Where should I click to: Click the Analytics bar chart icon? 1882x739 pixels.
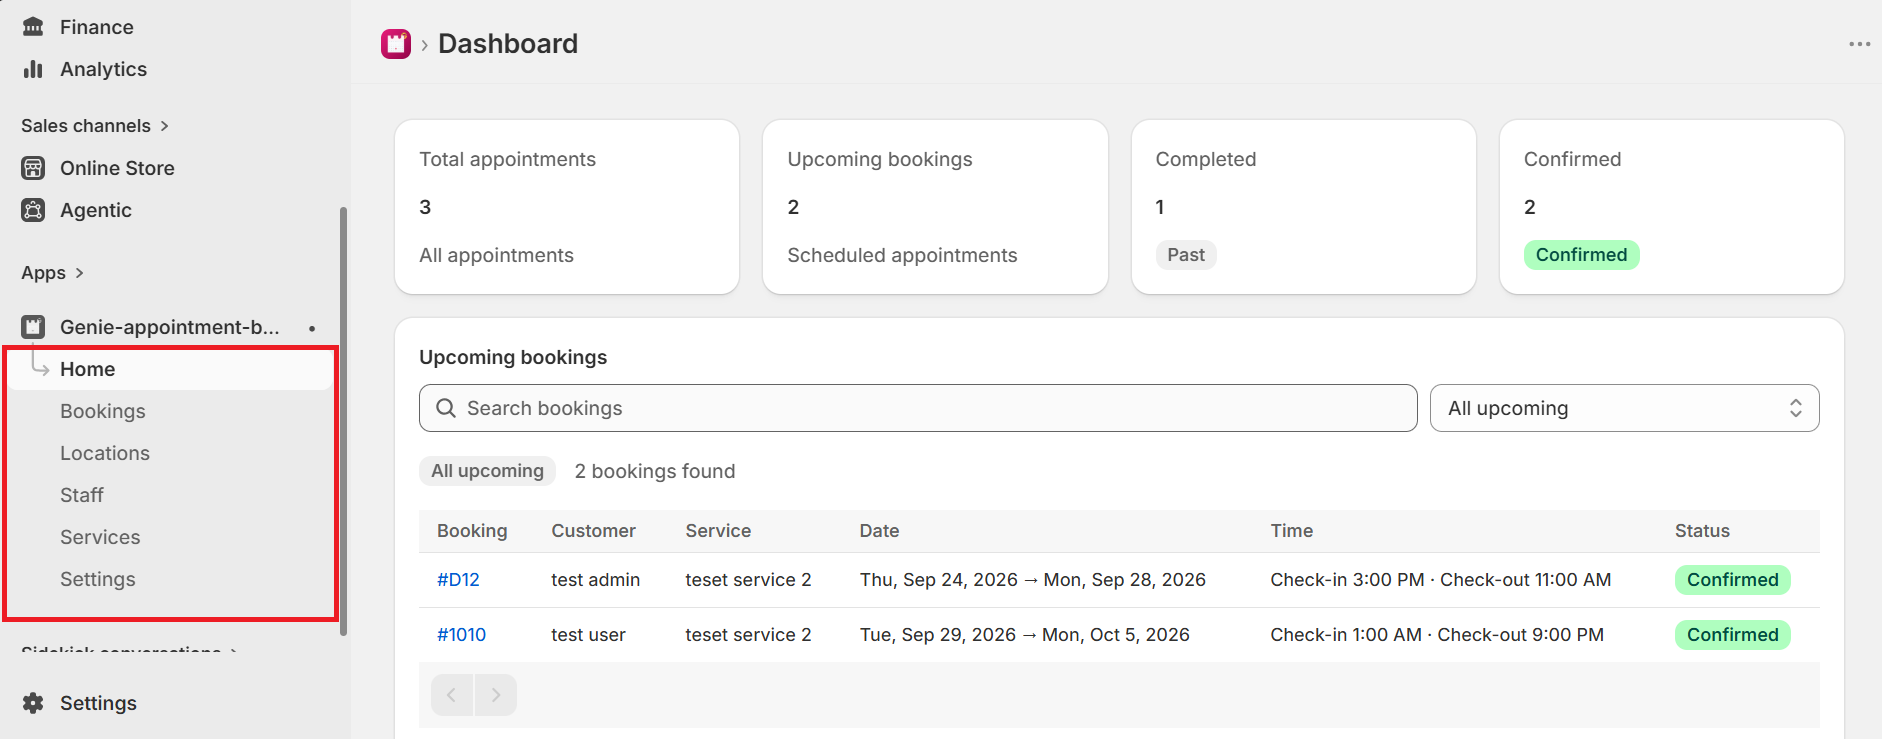tap(33, 69)
